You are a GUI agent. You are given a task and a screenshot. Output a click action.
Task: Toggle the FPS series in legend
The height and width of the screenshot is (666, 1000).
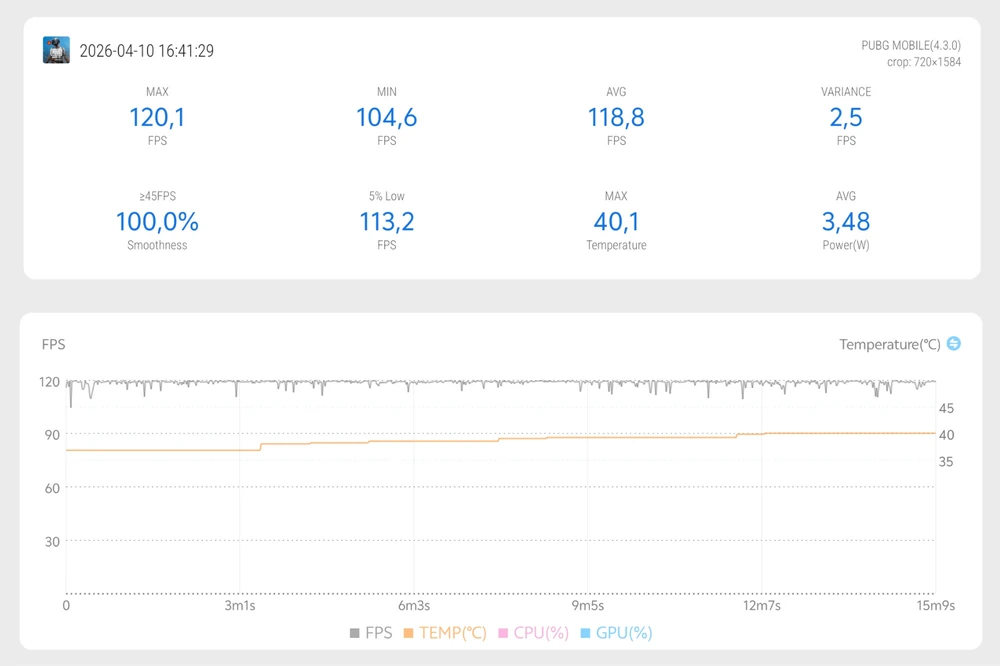point(371,633)
